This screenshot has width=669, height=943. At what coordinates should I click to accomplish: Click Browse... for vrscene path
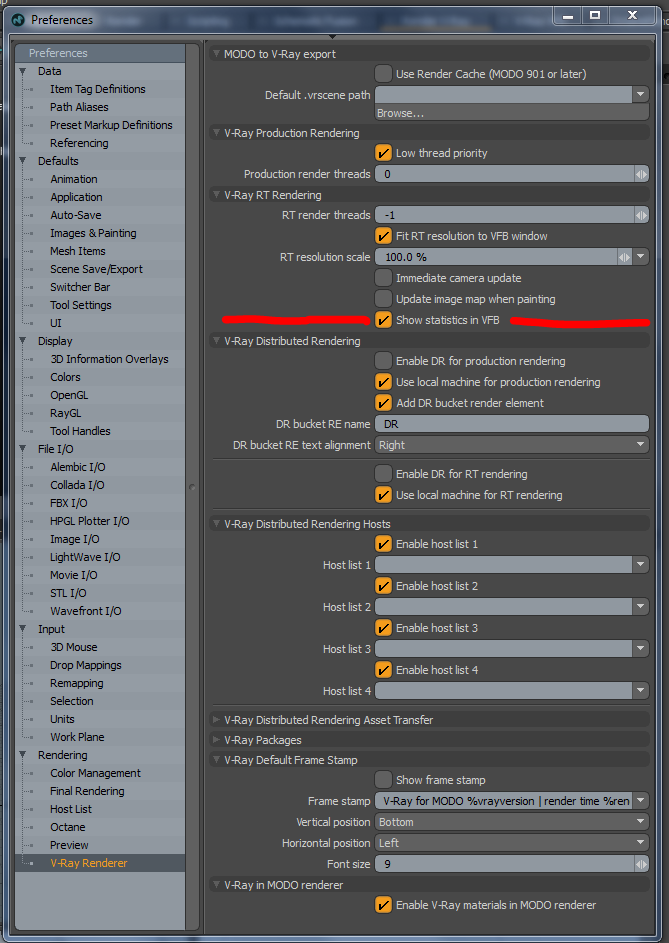click(x=512, y=113)
